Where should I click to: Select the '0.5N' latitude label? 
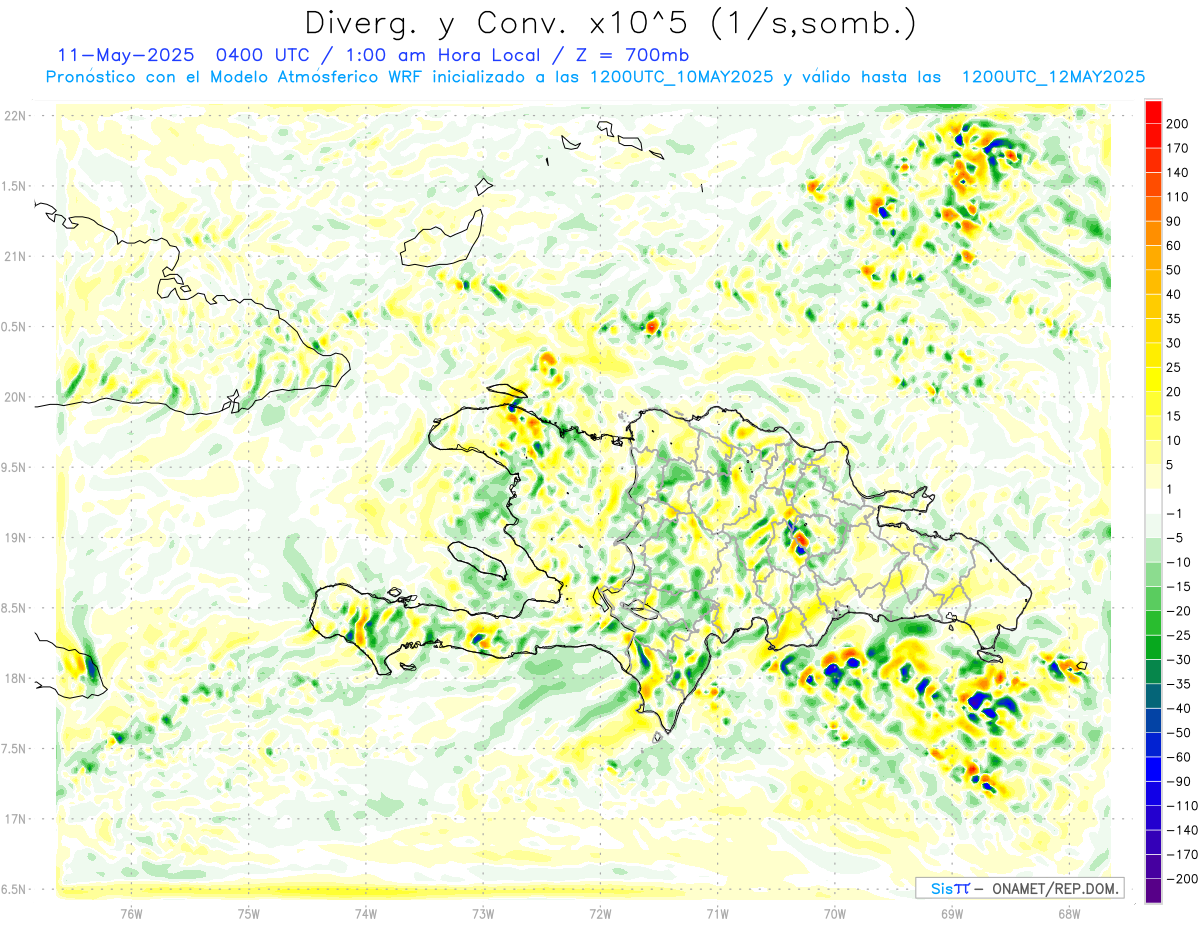pos(15,327)
